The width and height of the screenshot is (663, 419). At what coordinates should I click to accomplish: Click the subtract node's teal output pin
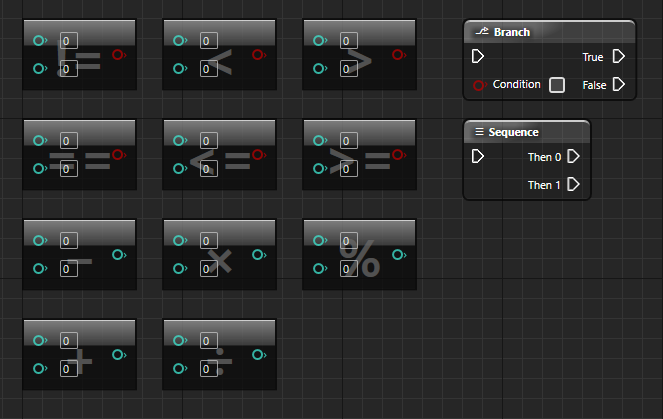[x=119, y=255]
